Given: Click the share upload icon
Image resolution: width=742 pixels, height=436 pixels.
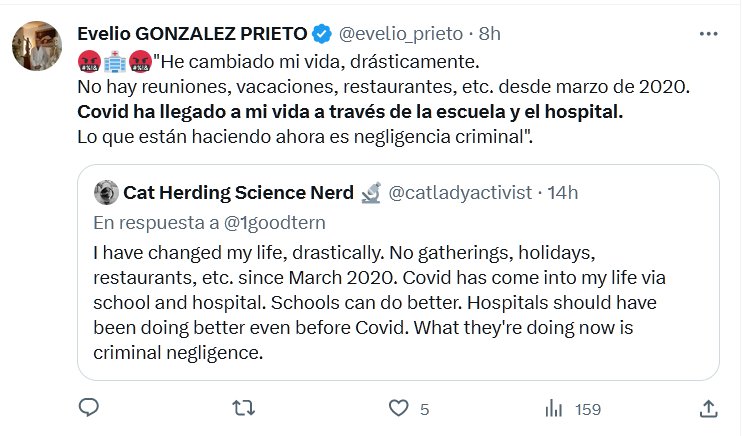Looking at the screenshot, I should (708, 408).
